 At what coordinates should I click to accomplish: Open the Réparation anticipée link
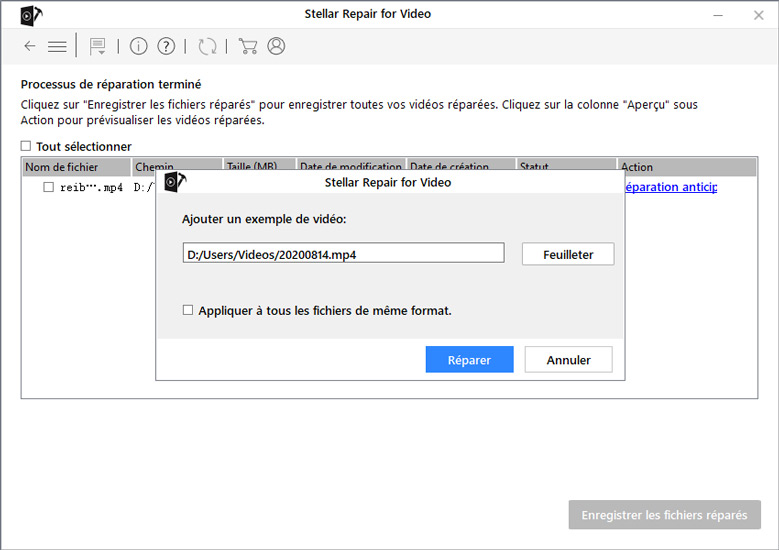671,187
